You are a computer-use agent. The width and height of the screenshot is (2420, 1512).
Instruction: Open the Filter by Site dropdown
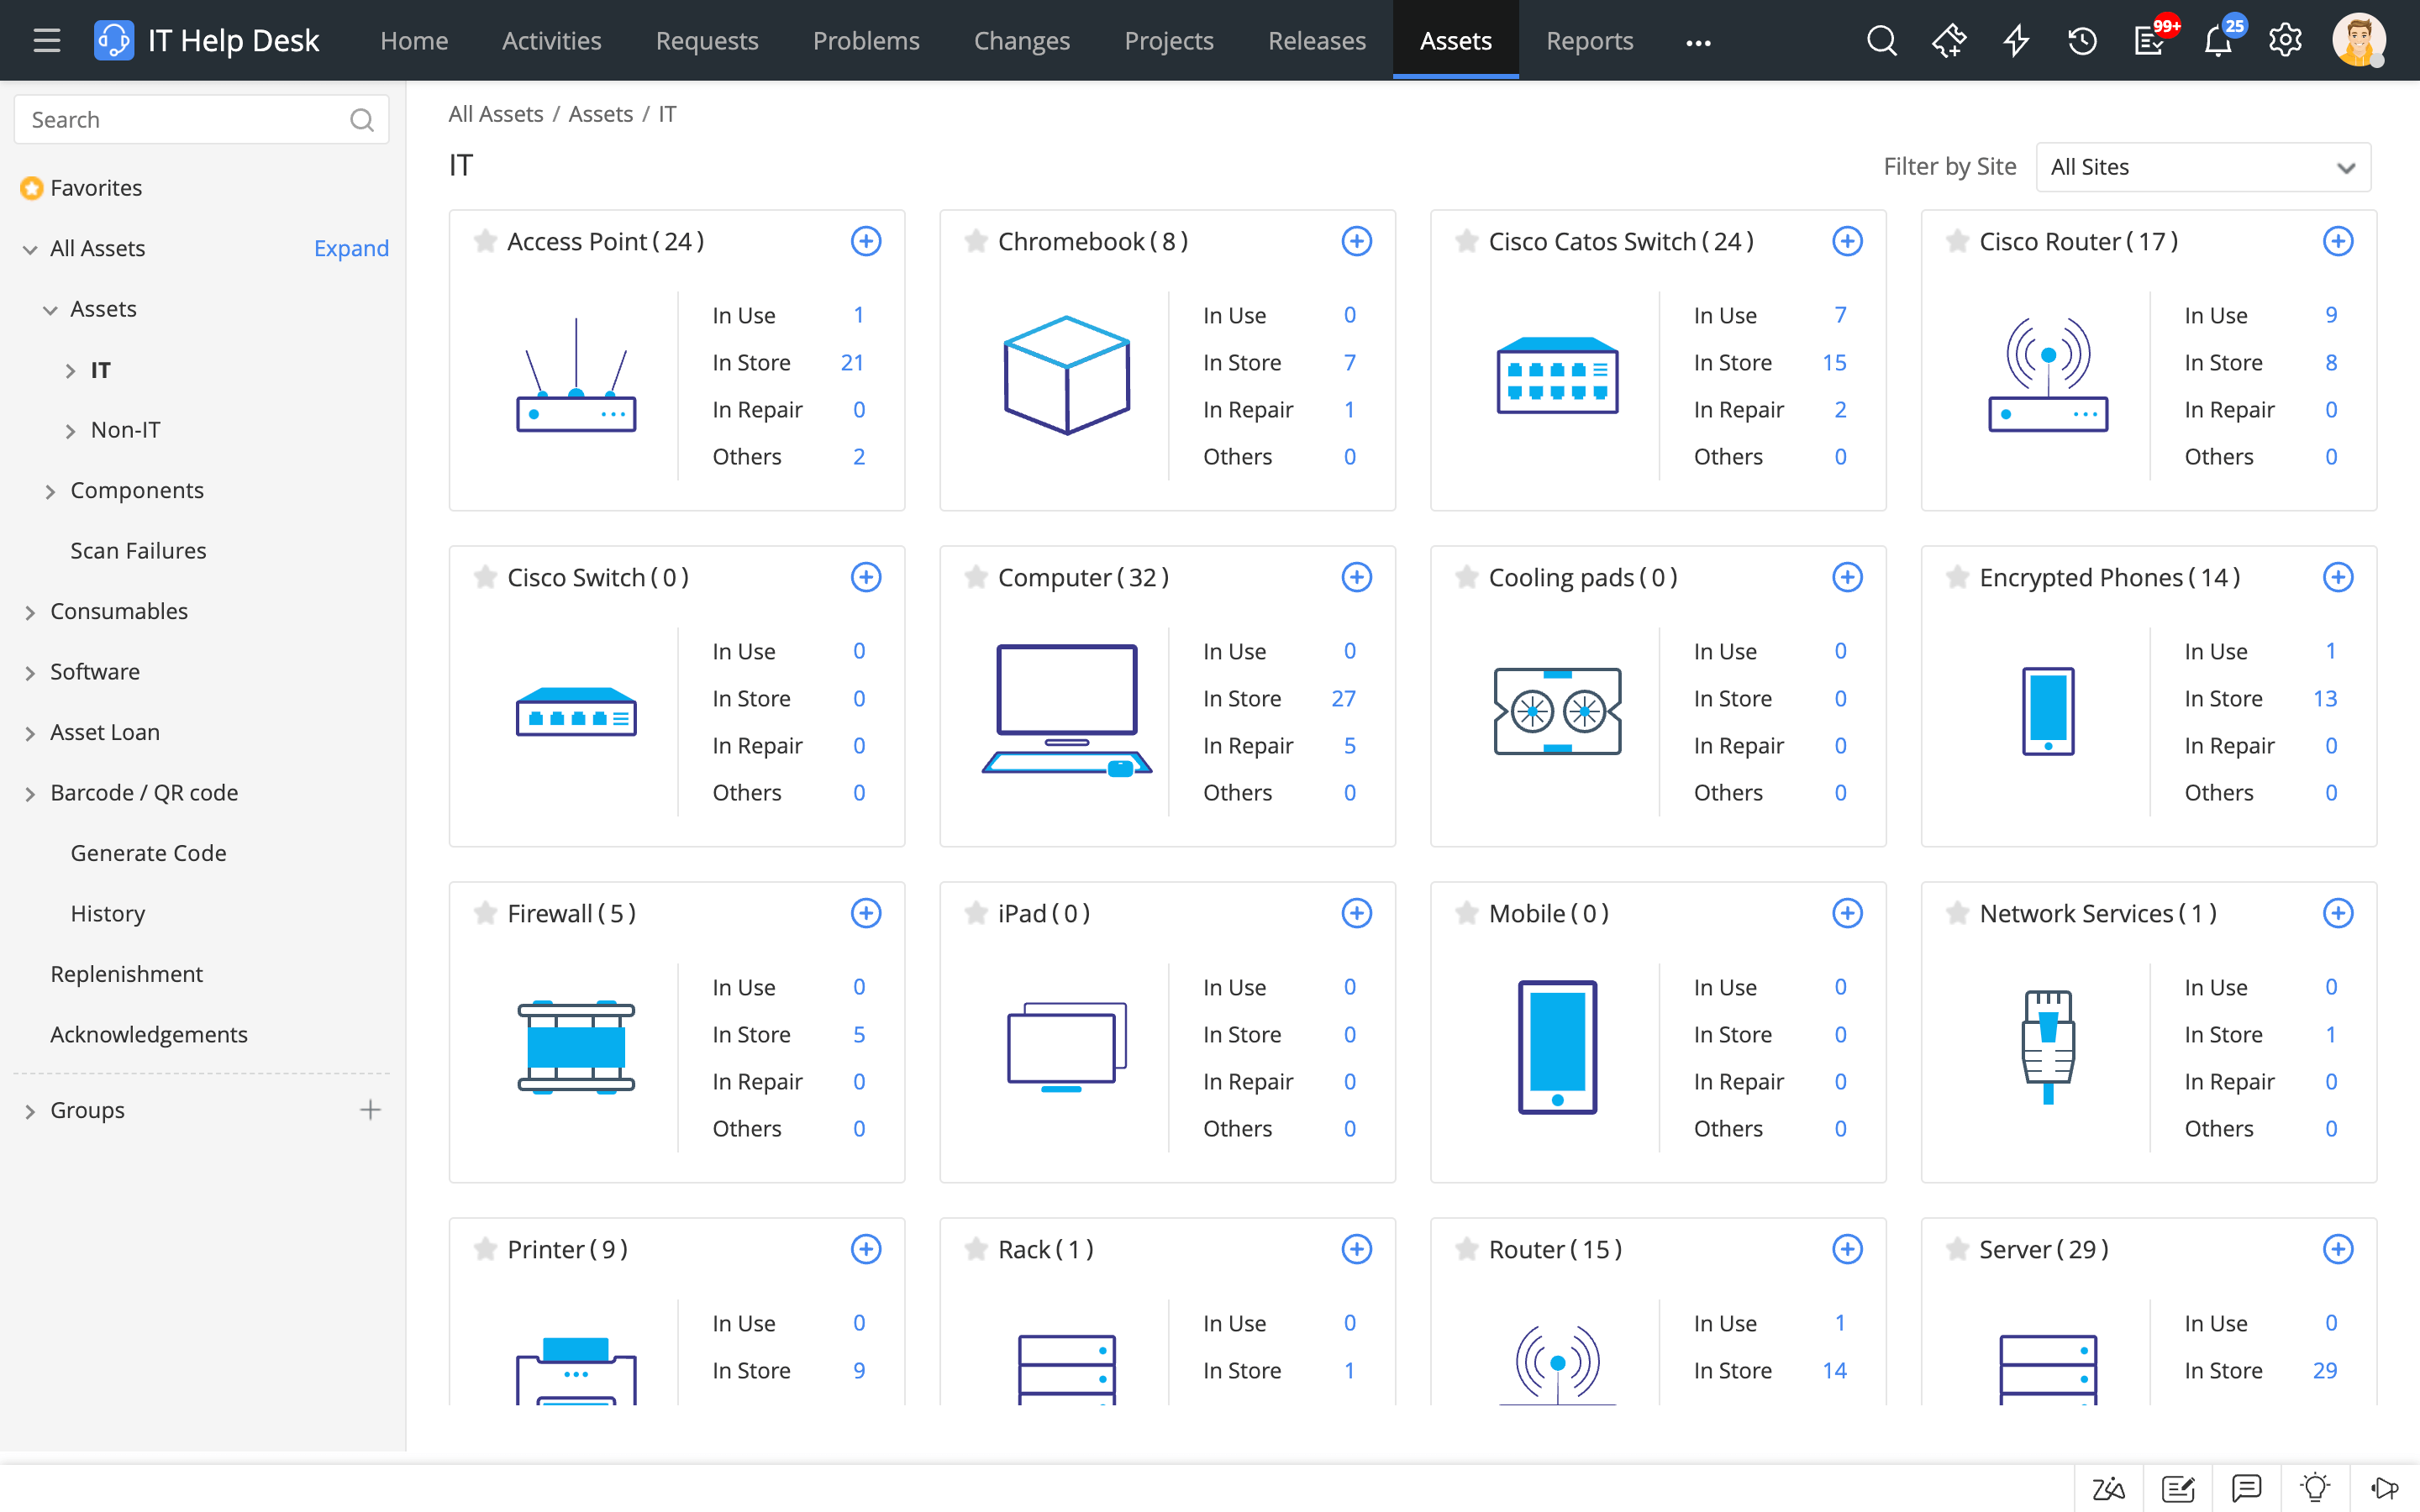pos(2202,167)
